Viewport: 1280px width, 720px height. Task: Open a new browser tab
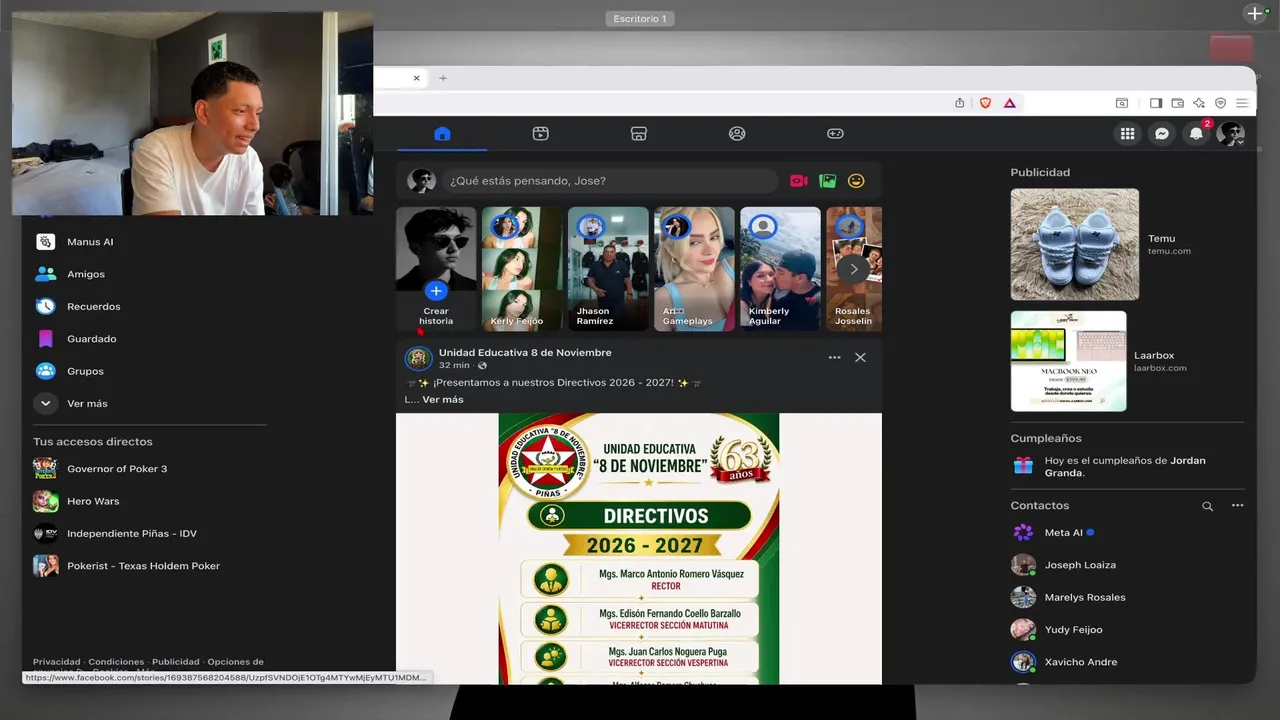[x=443, y=78]
